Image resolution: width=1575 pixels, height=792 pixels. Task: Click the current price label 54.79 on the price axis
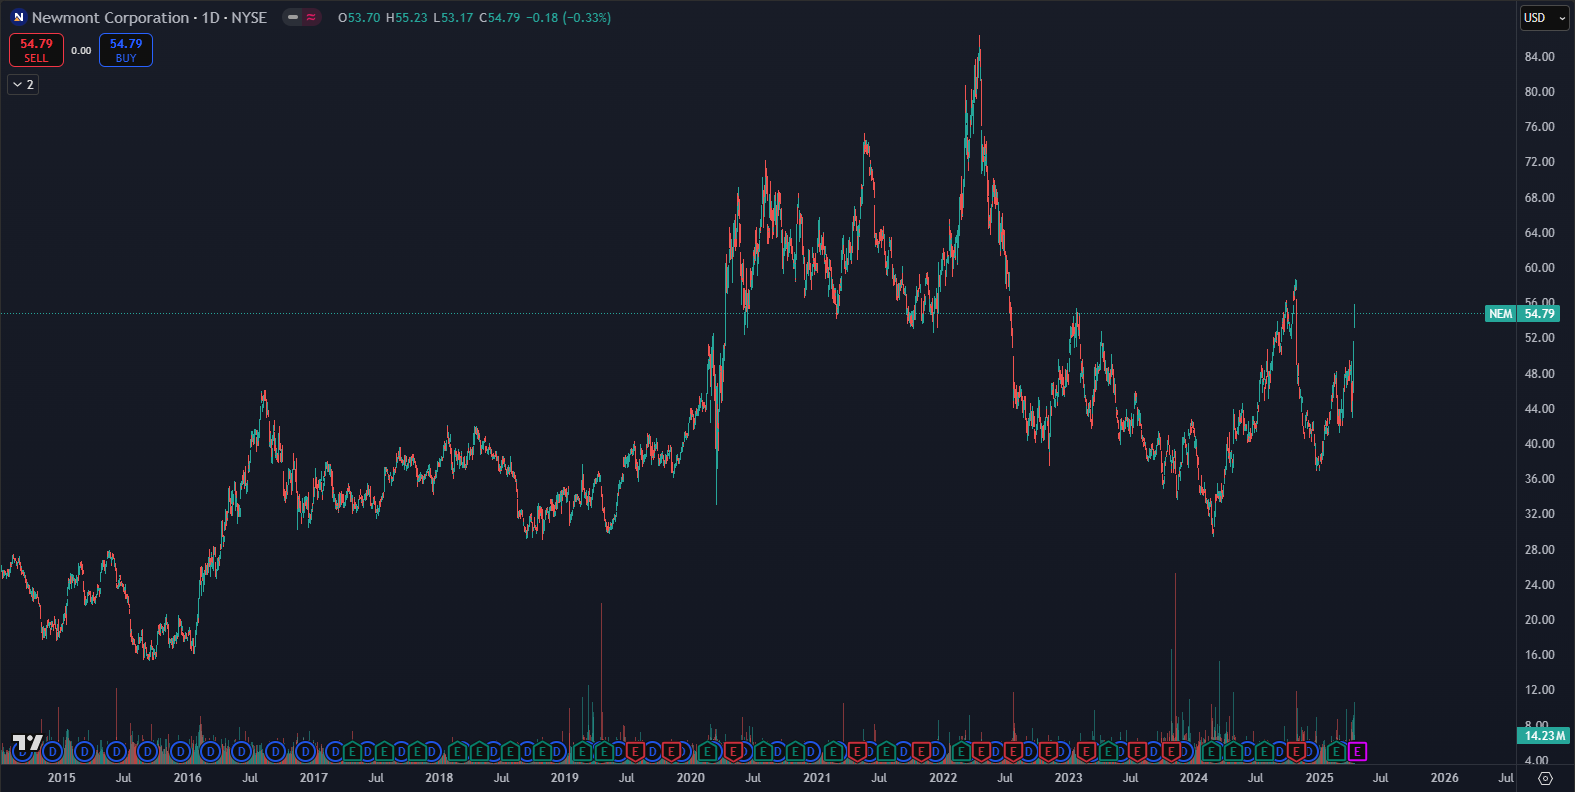[1539, 314]
